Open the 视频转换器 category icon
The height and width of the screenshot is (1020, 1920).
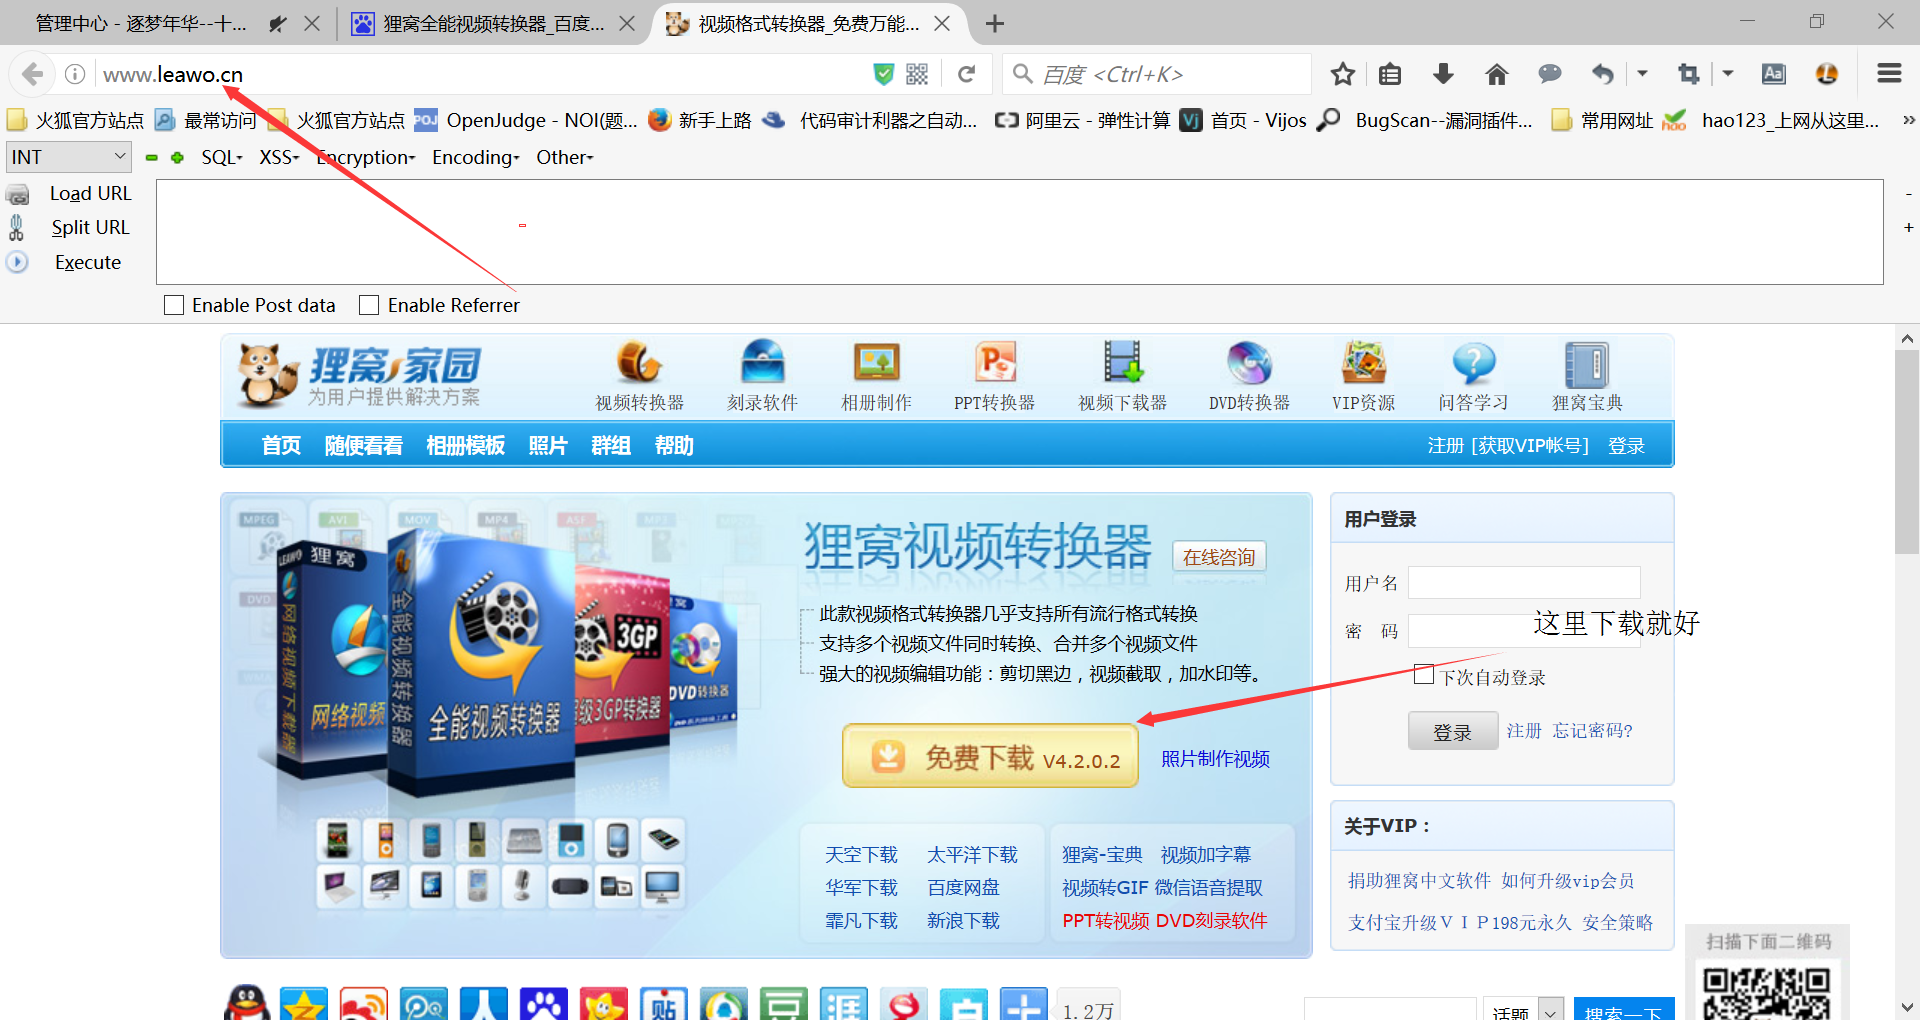640,376
